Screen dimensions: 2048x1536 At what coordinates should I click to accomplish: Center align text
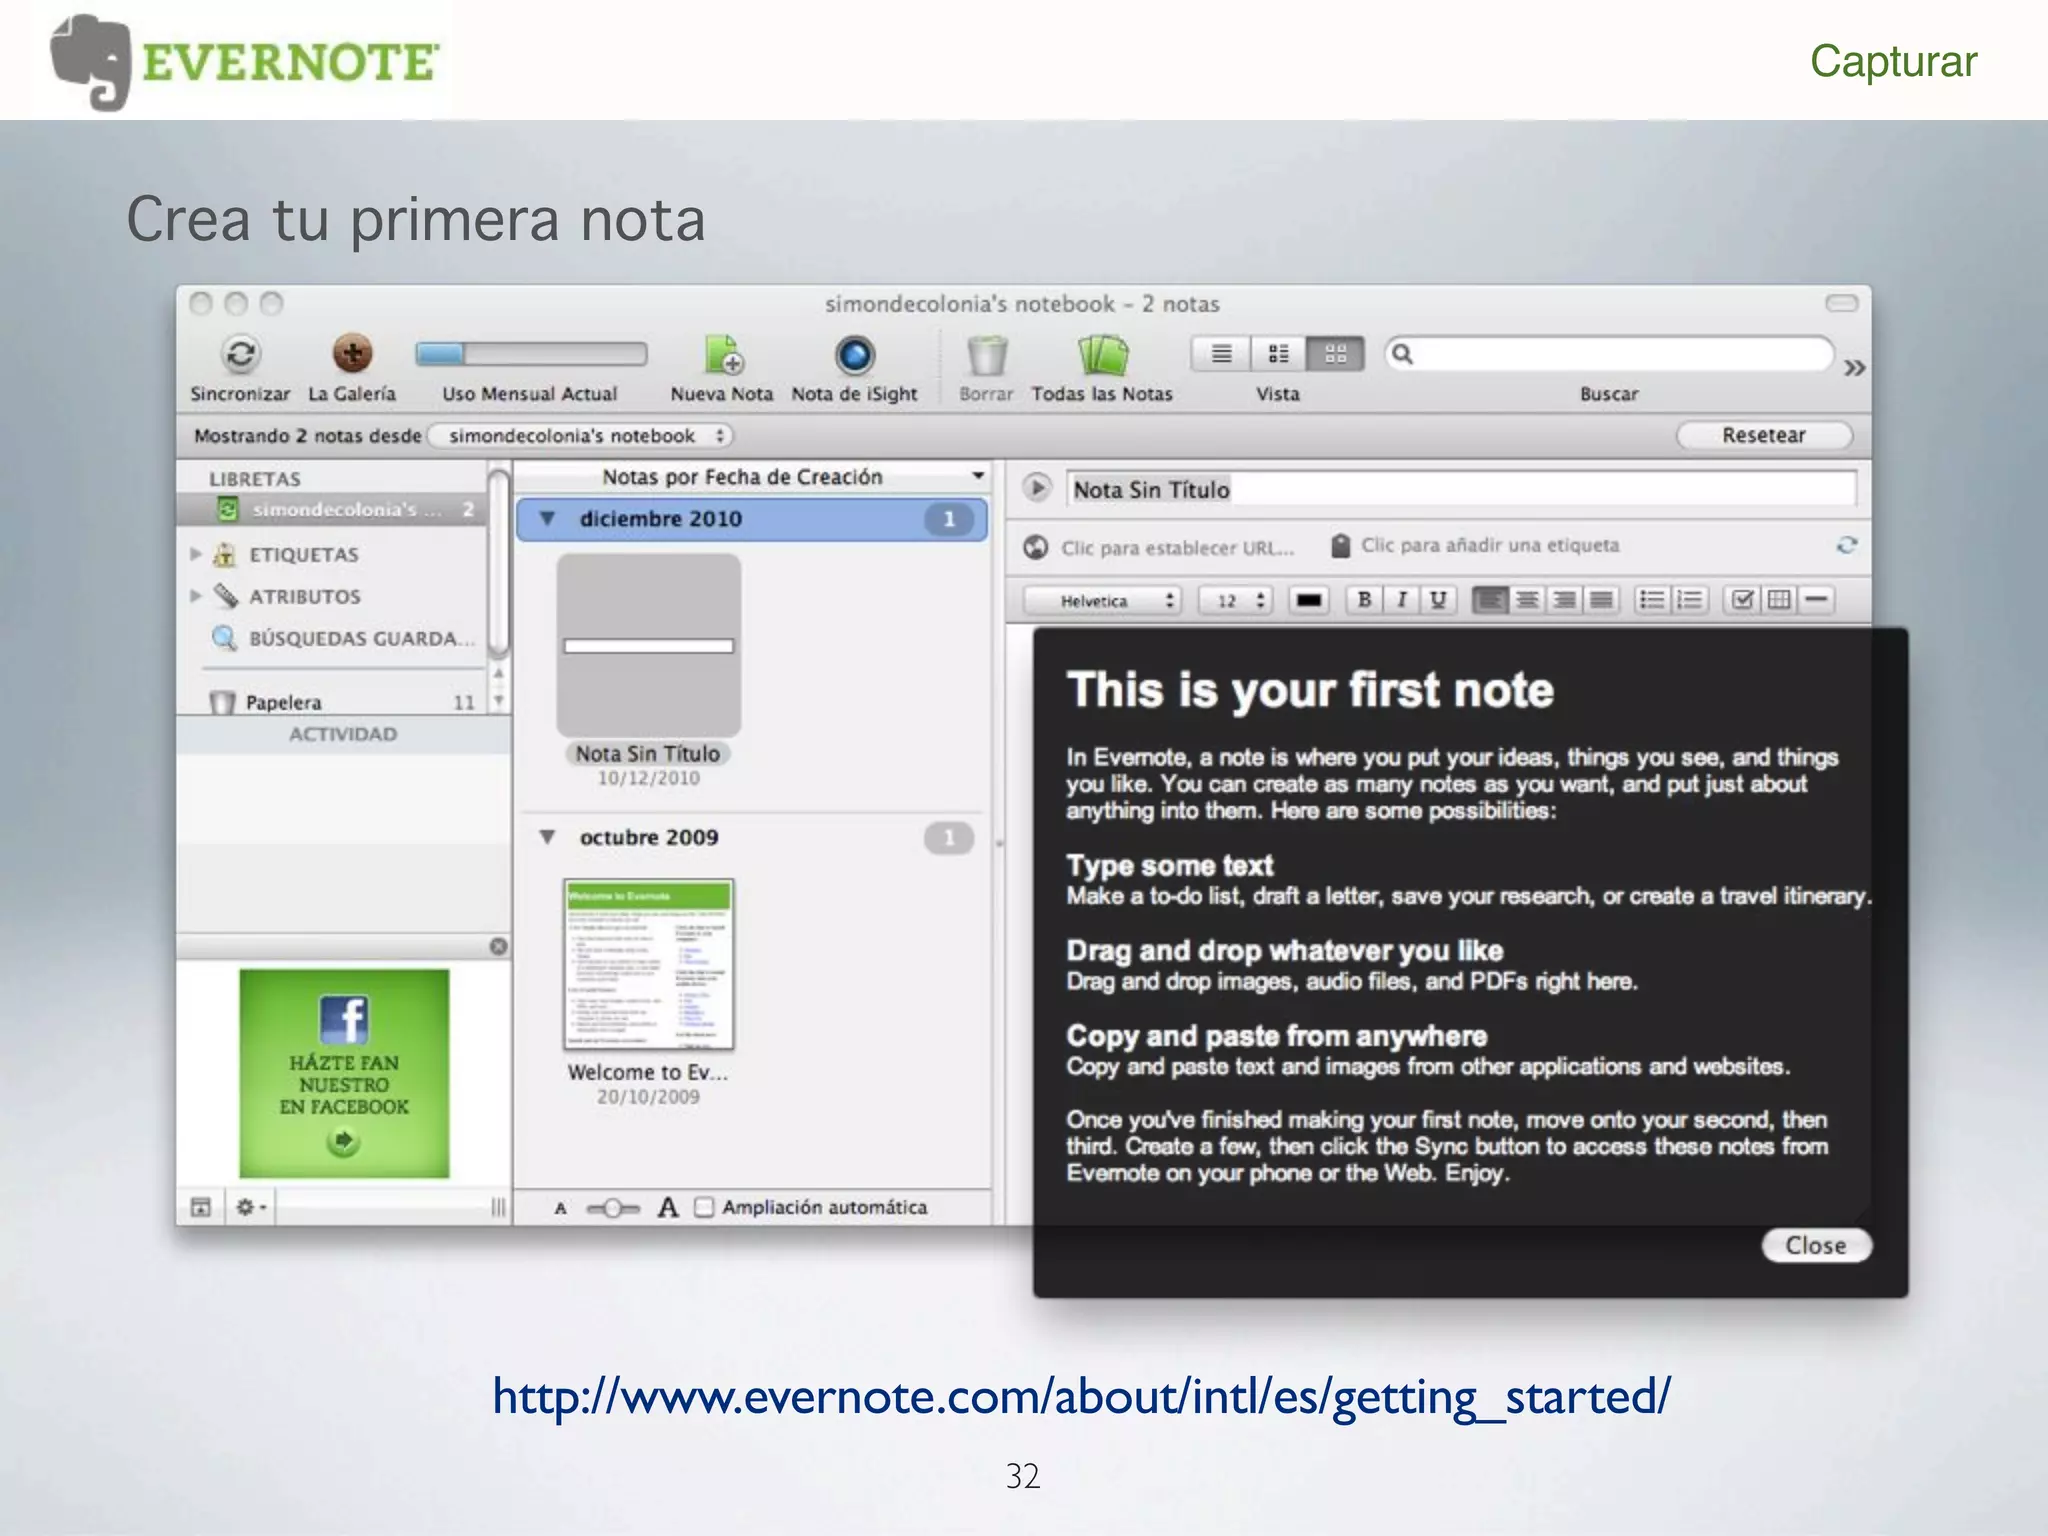point(1527,600)
